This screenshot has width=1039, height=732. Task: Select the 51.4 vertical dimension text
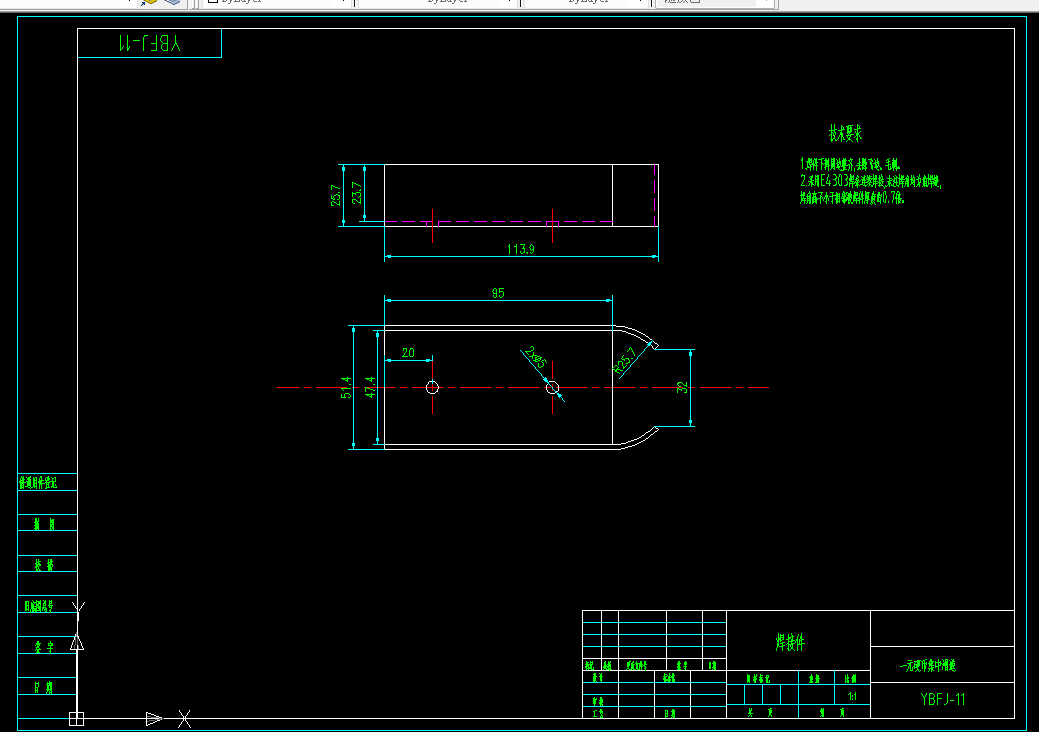346,388
